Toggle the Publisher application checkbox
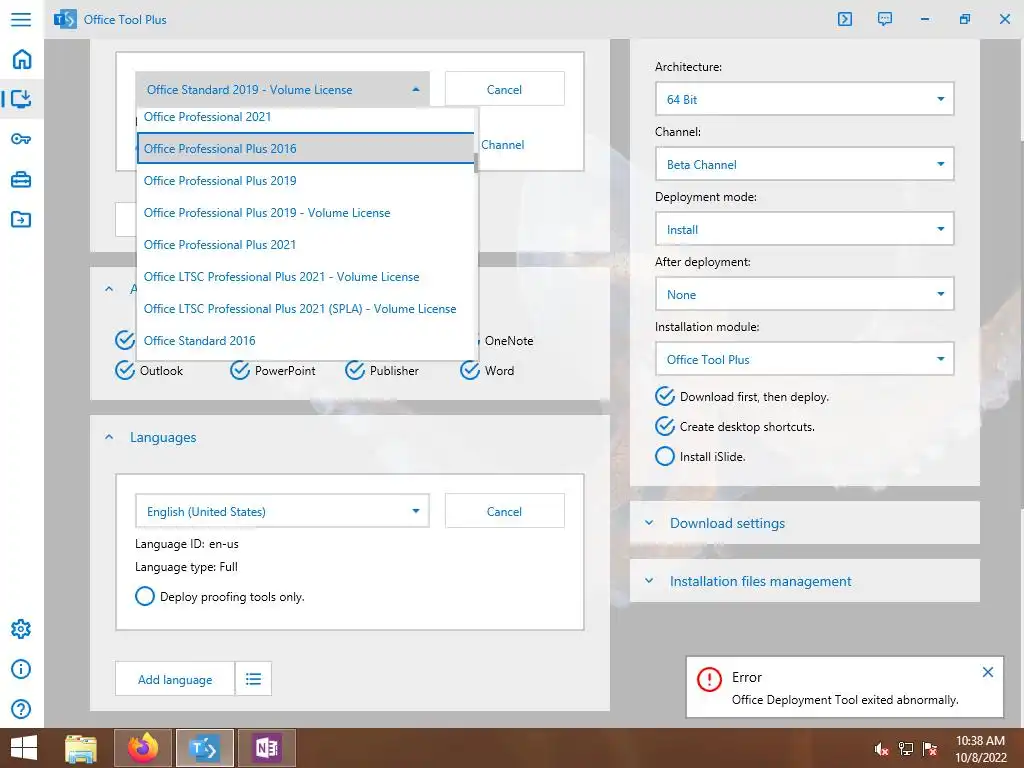Viewport: 1024px width, 768px height. 355,370
